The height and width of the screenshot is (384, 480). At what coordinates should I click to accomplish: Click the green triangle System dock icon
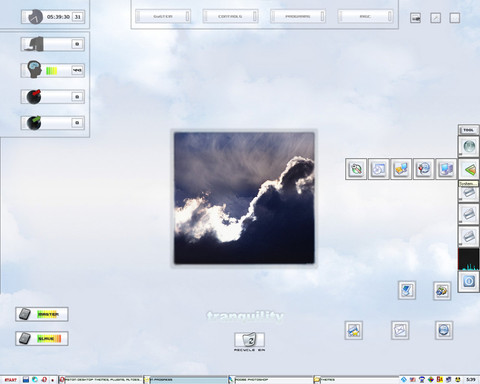pyautogui.click(x=469, y=170)
